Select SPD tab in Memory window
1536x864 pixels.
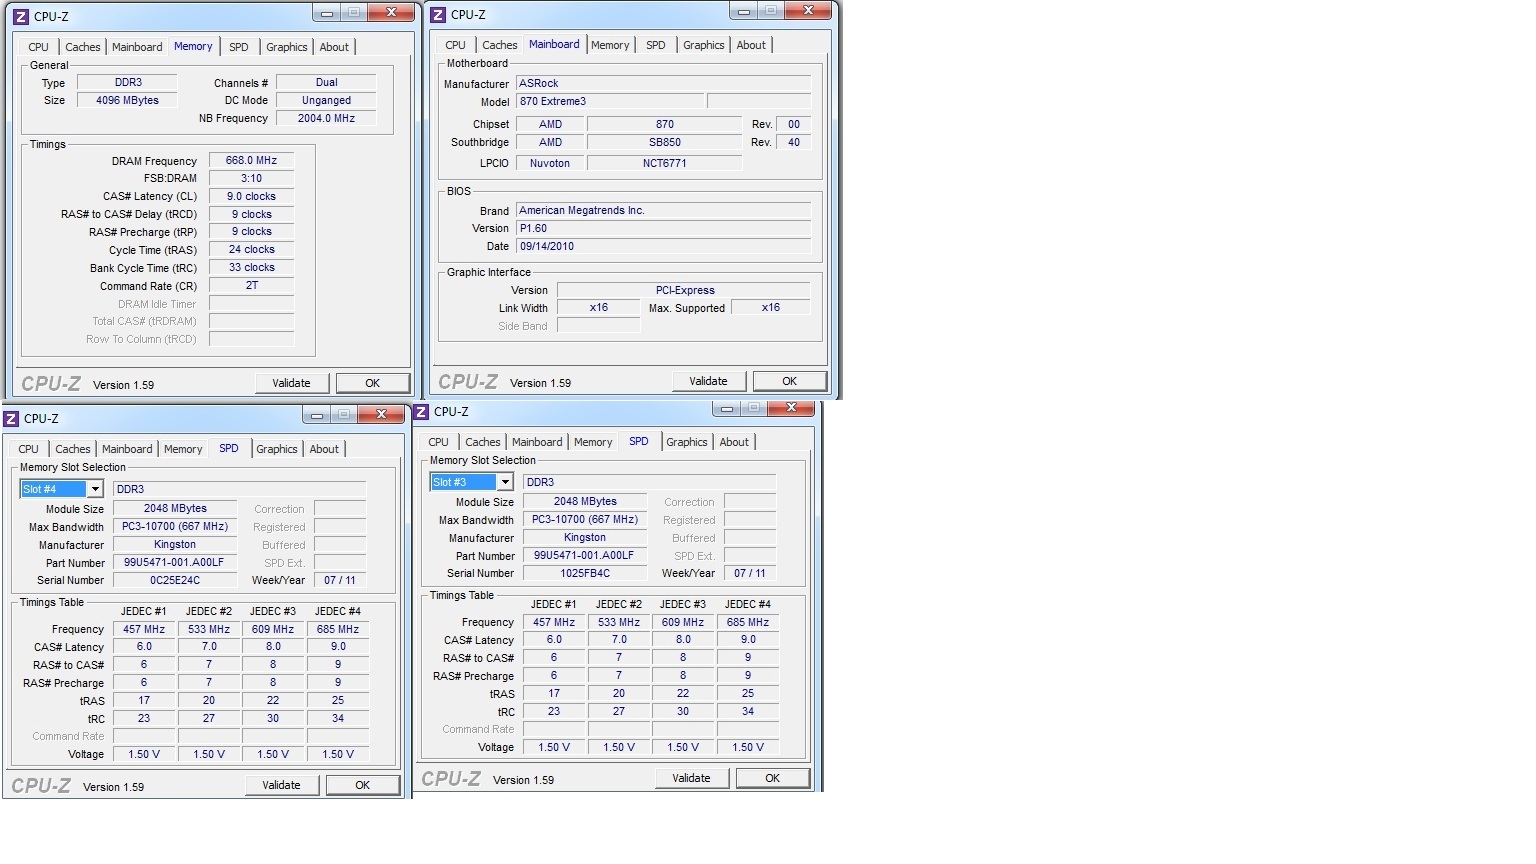click(238, 47)
